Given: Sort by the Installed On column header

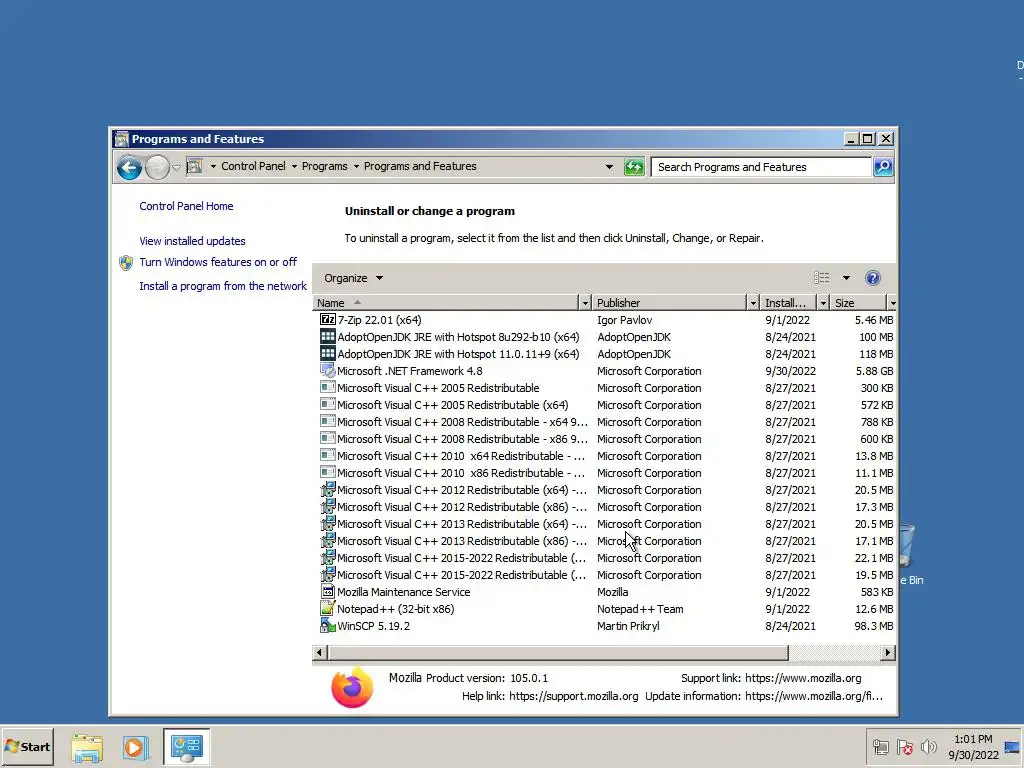Looking at the screenshot, I should [788, 303].
